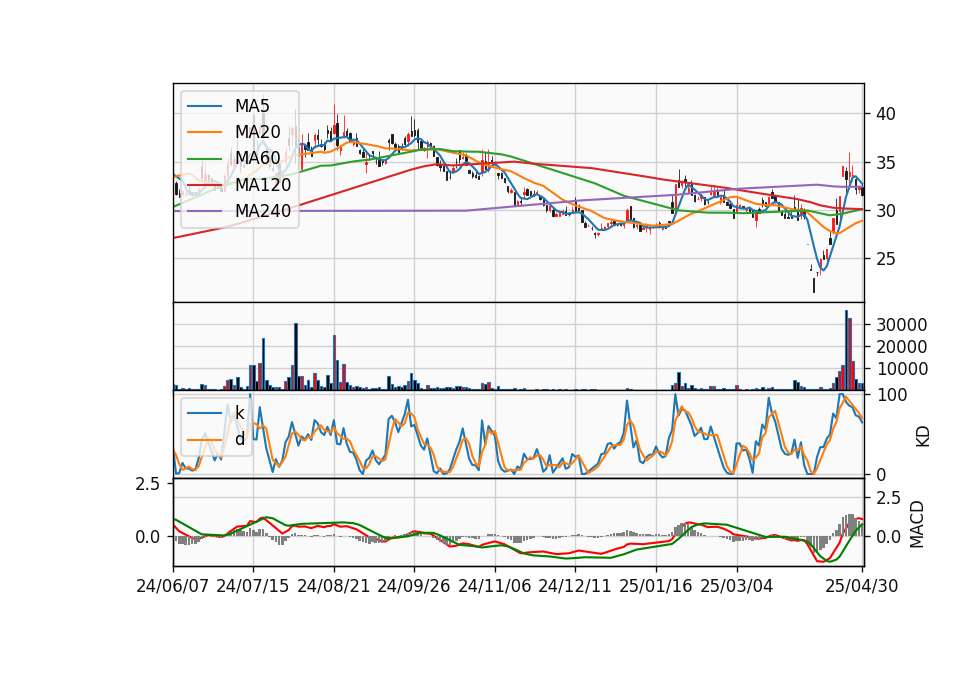Viewport: 960px width, 690px height.
Task: Click the 25/04/30 date axis label
Action: (x=862, y=586)
